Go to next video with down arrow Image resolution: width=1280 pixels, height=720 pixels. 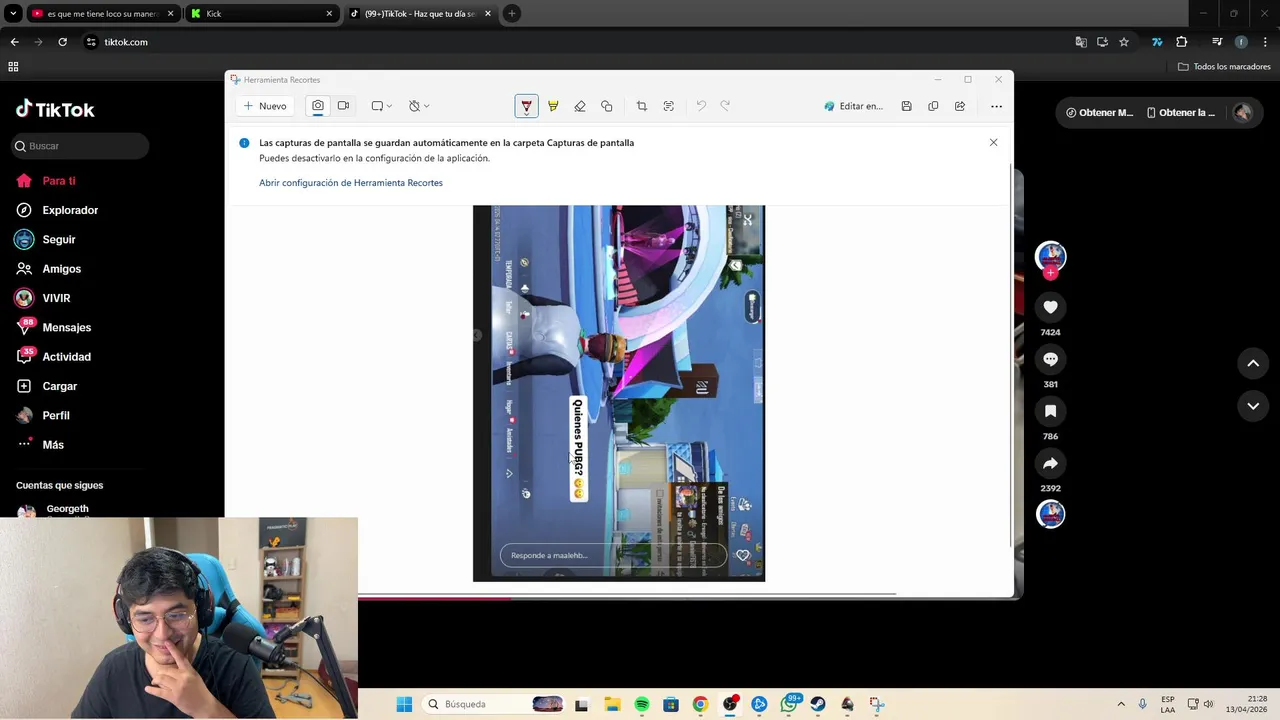[1253, 406]
